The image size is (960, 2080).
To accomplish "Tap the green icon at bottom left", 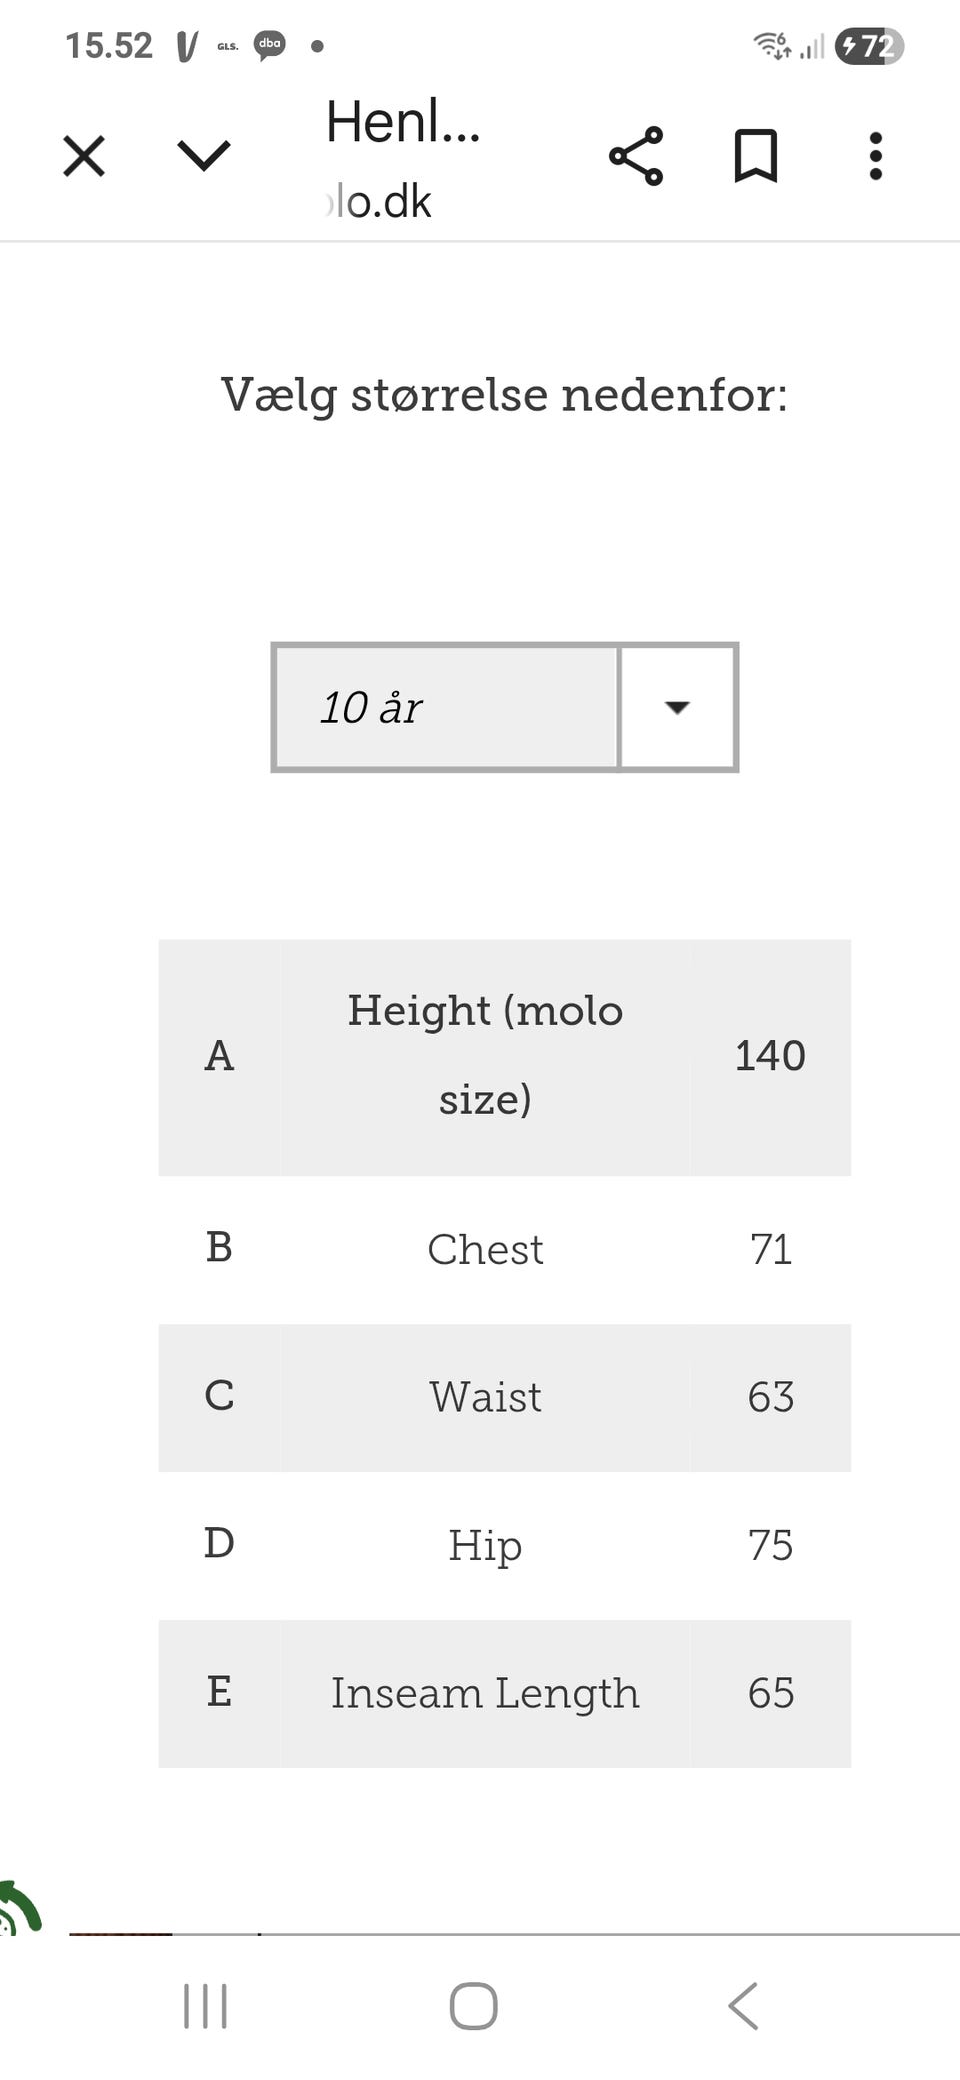I will coord(18,1908).
